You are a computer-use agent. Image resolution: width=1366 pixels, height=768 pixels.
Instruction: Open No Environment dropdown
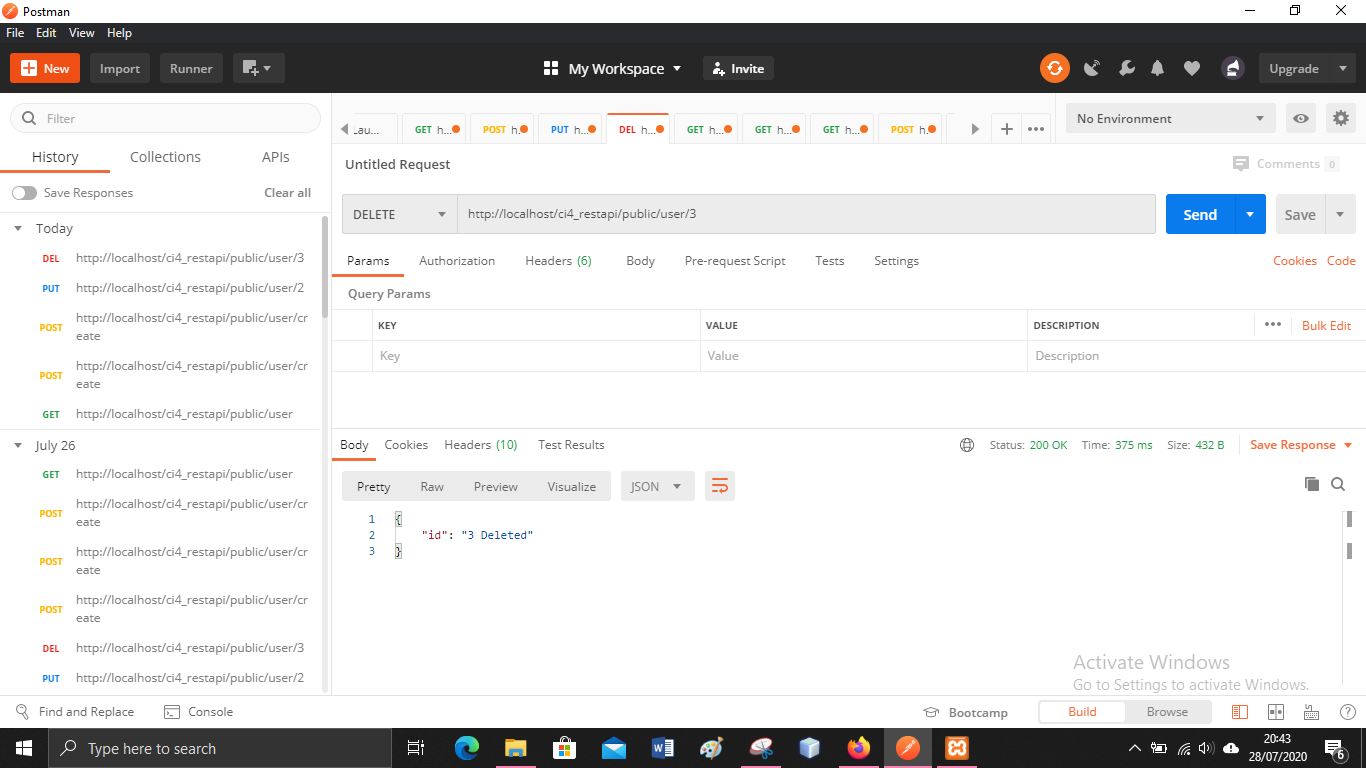pos(1171,118)
